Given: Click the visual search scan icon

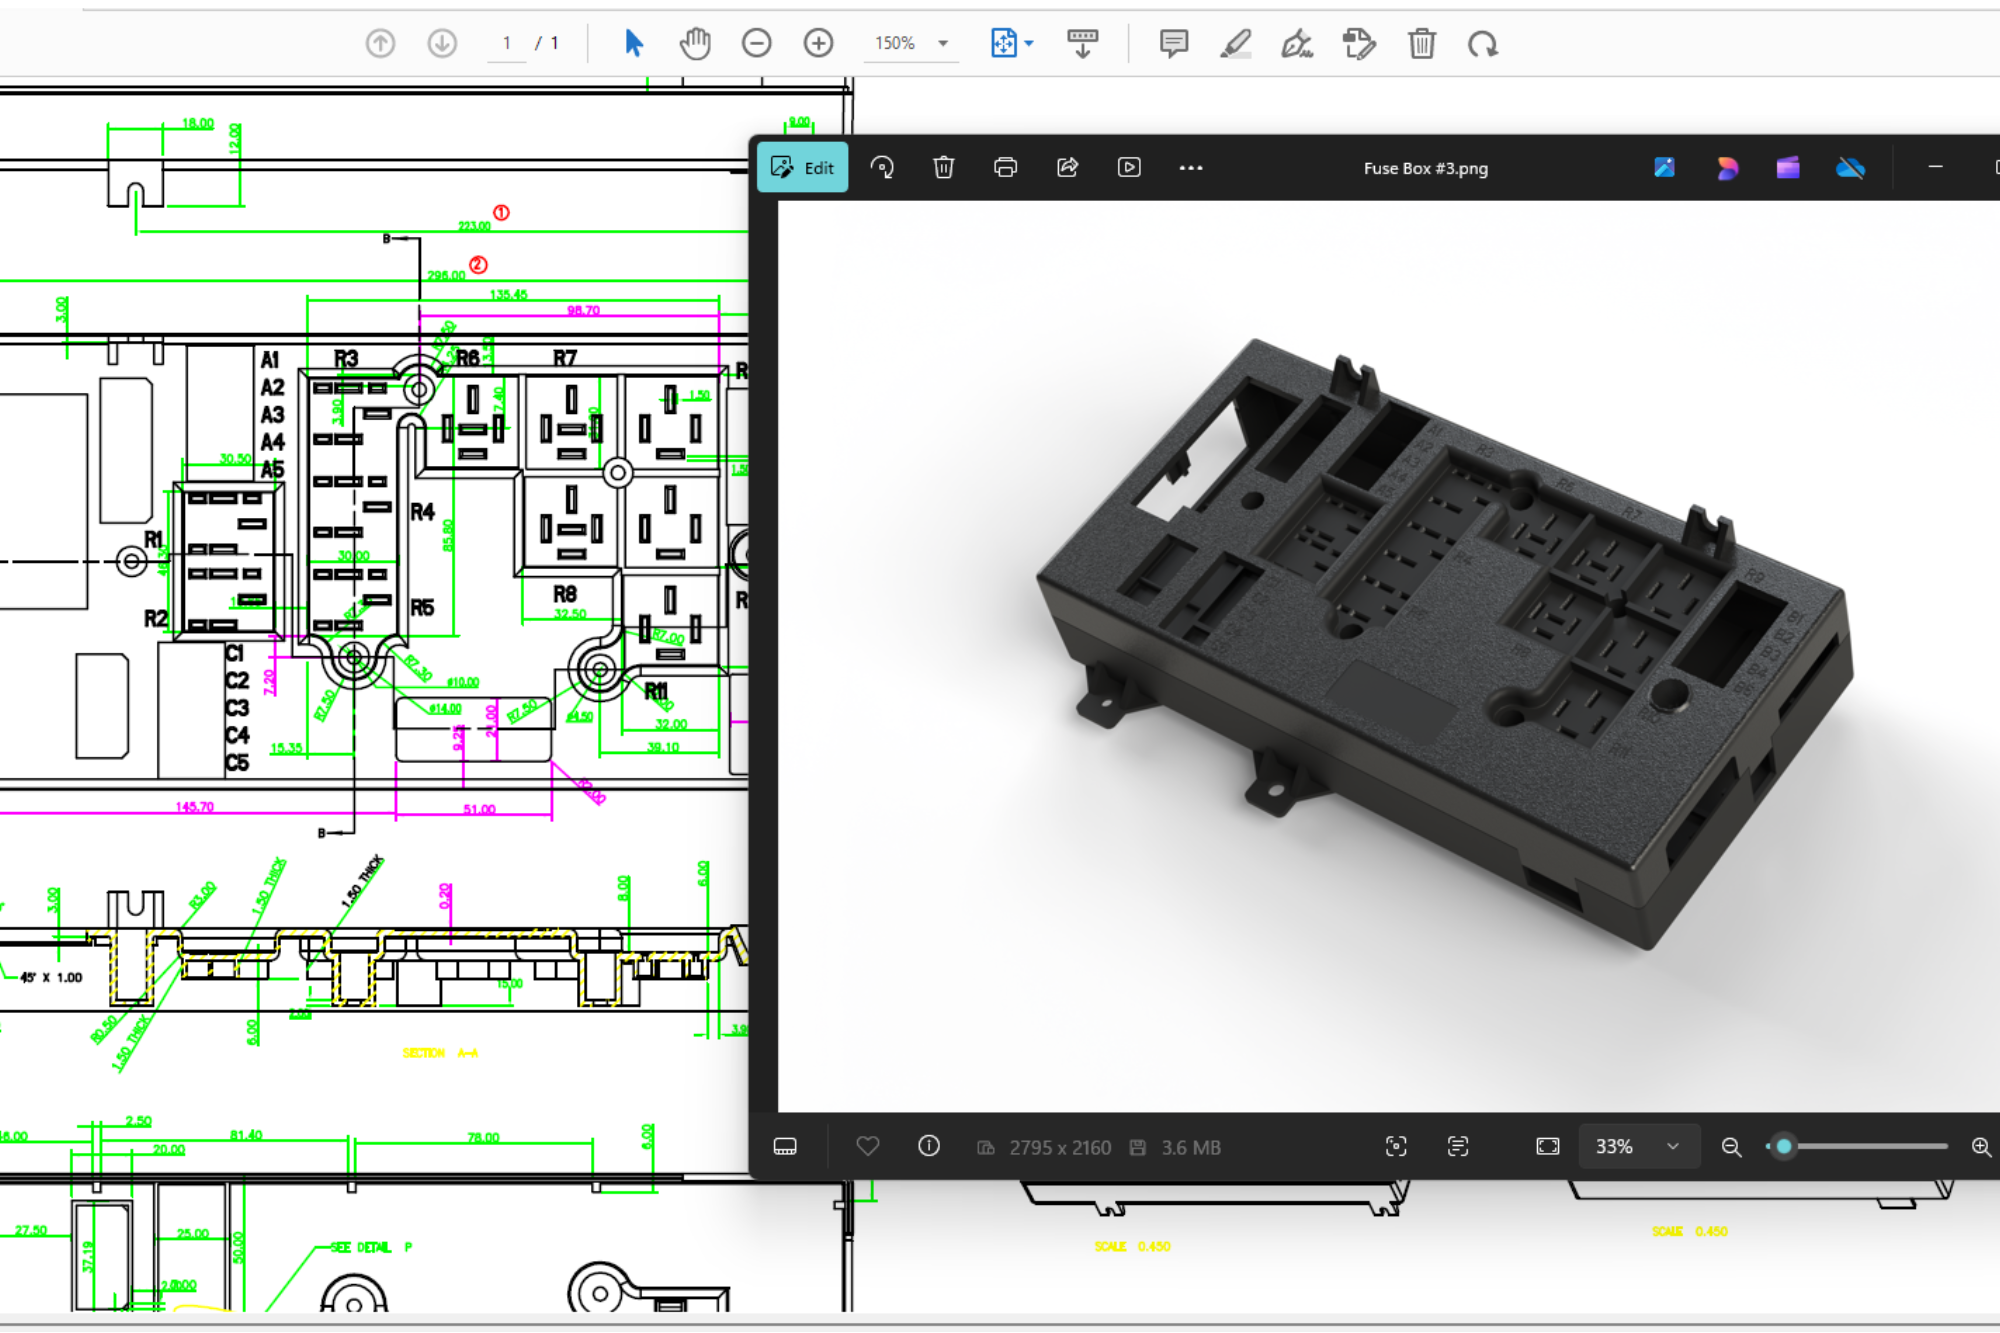Looking at the screenshot, I should [1396, 1146].
